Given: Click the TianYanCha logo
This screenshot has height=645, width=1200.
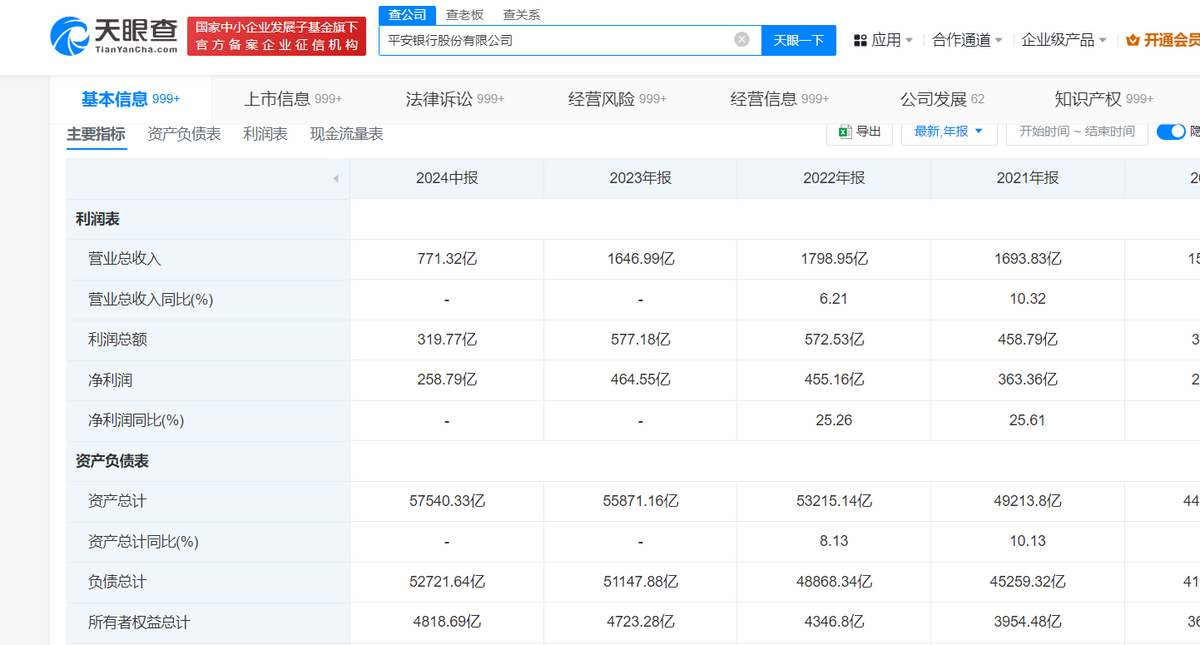Looking at the screenshot, I should [113, 35].
